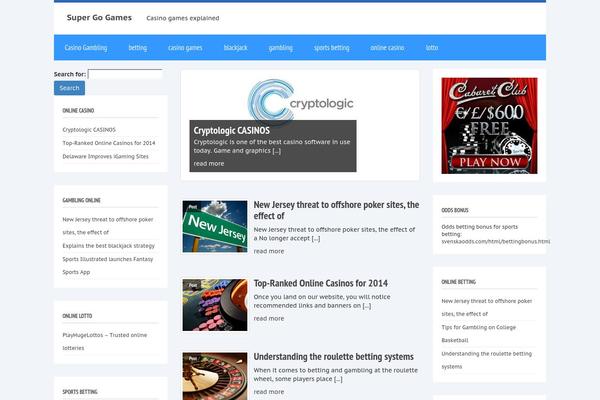This screenshot has height=400, width=600.
Task: Click the Online Casino widget heading
Action: tap(78, 111)
